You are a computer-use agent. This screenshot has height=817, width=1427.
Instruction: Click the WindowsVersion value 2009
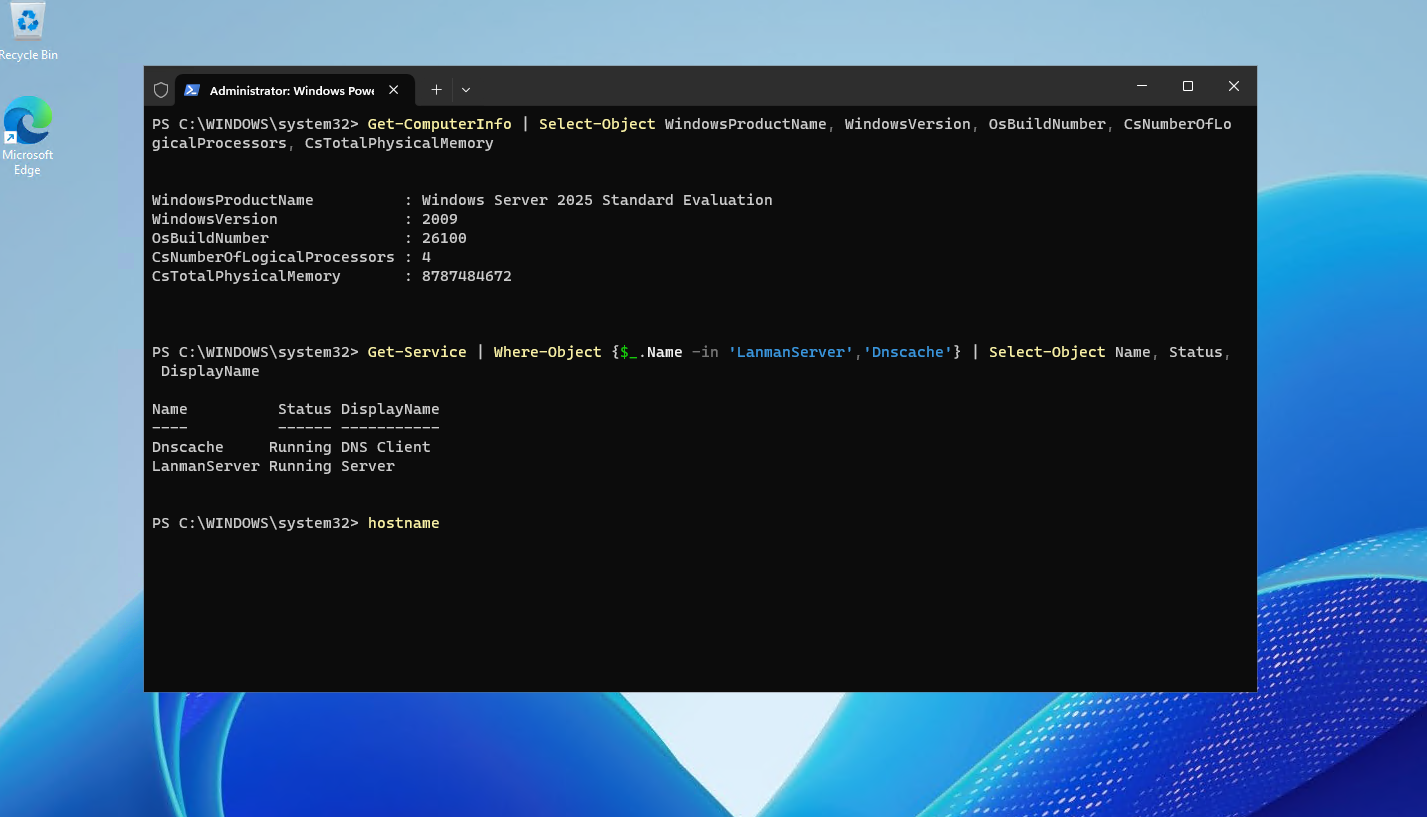click(439, 219)
